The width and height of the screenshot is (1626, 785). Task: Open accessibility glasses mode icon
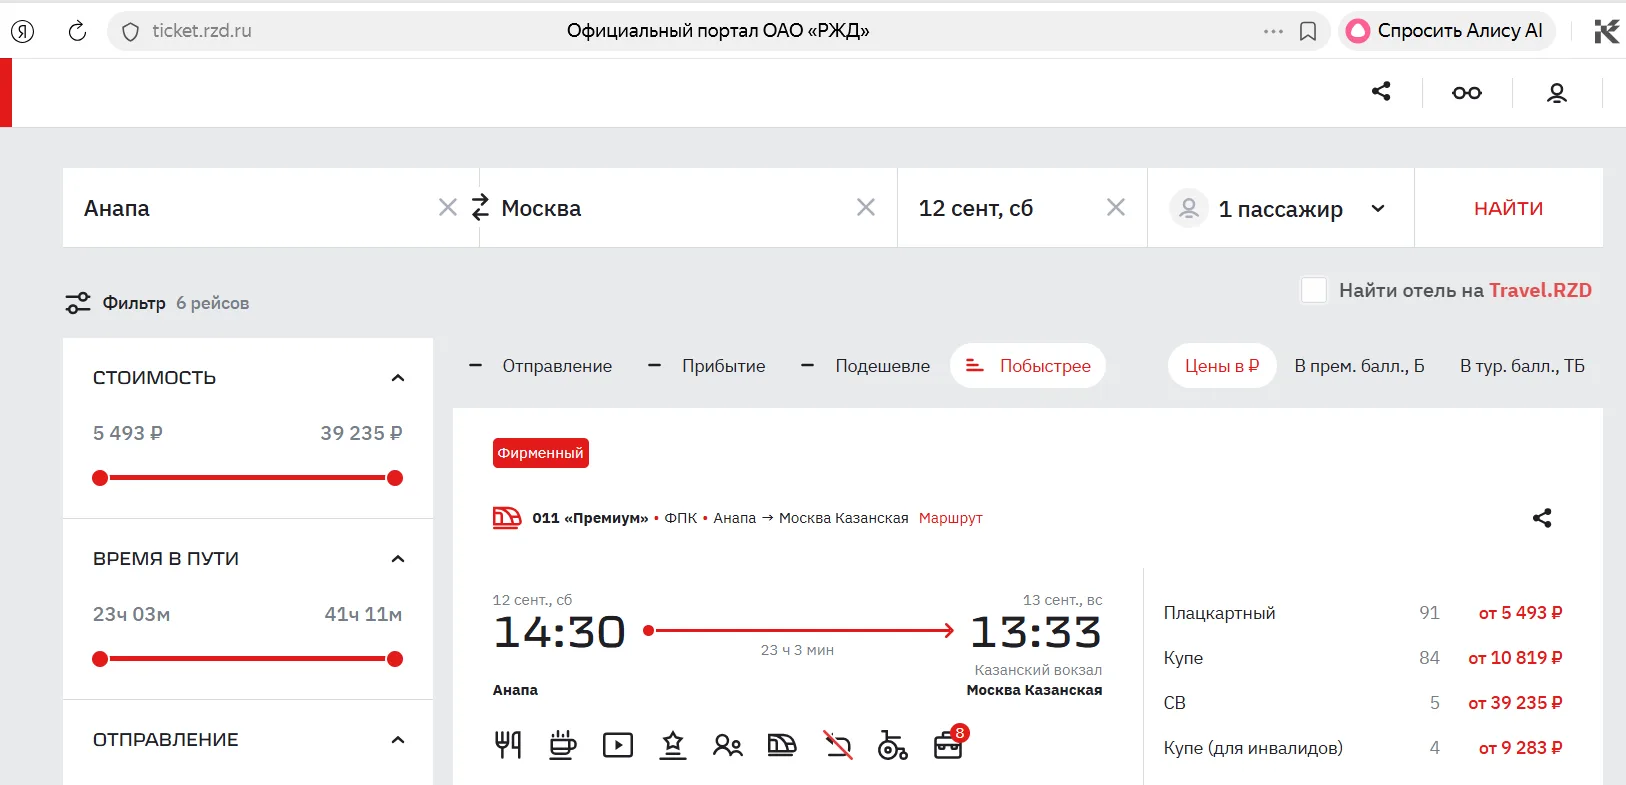(1467, 93)
